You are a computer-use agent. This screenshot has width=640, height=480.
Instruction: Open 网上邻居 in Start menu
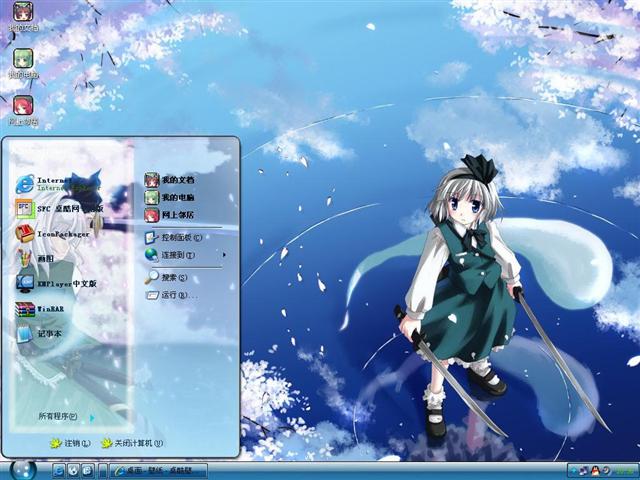coord(169,215)
